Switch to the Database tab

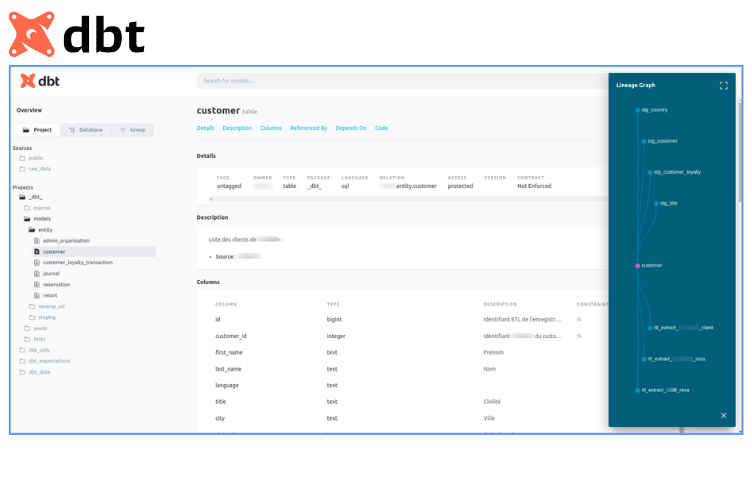[86, 130]
